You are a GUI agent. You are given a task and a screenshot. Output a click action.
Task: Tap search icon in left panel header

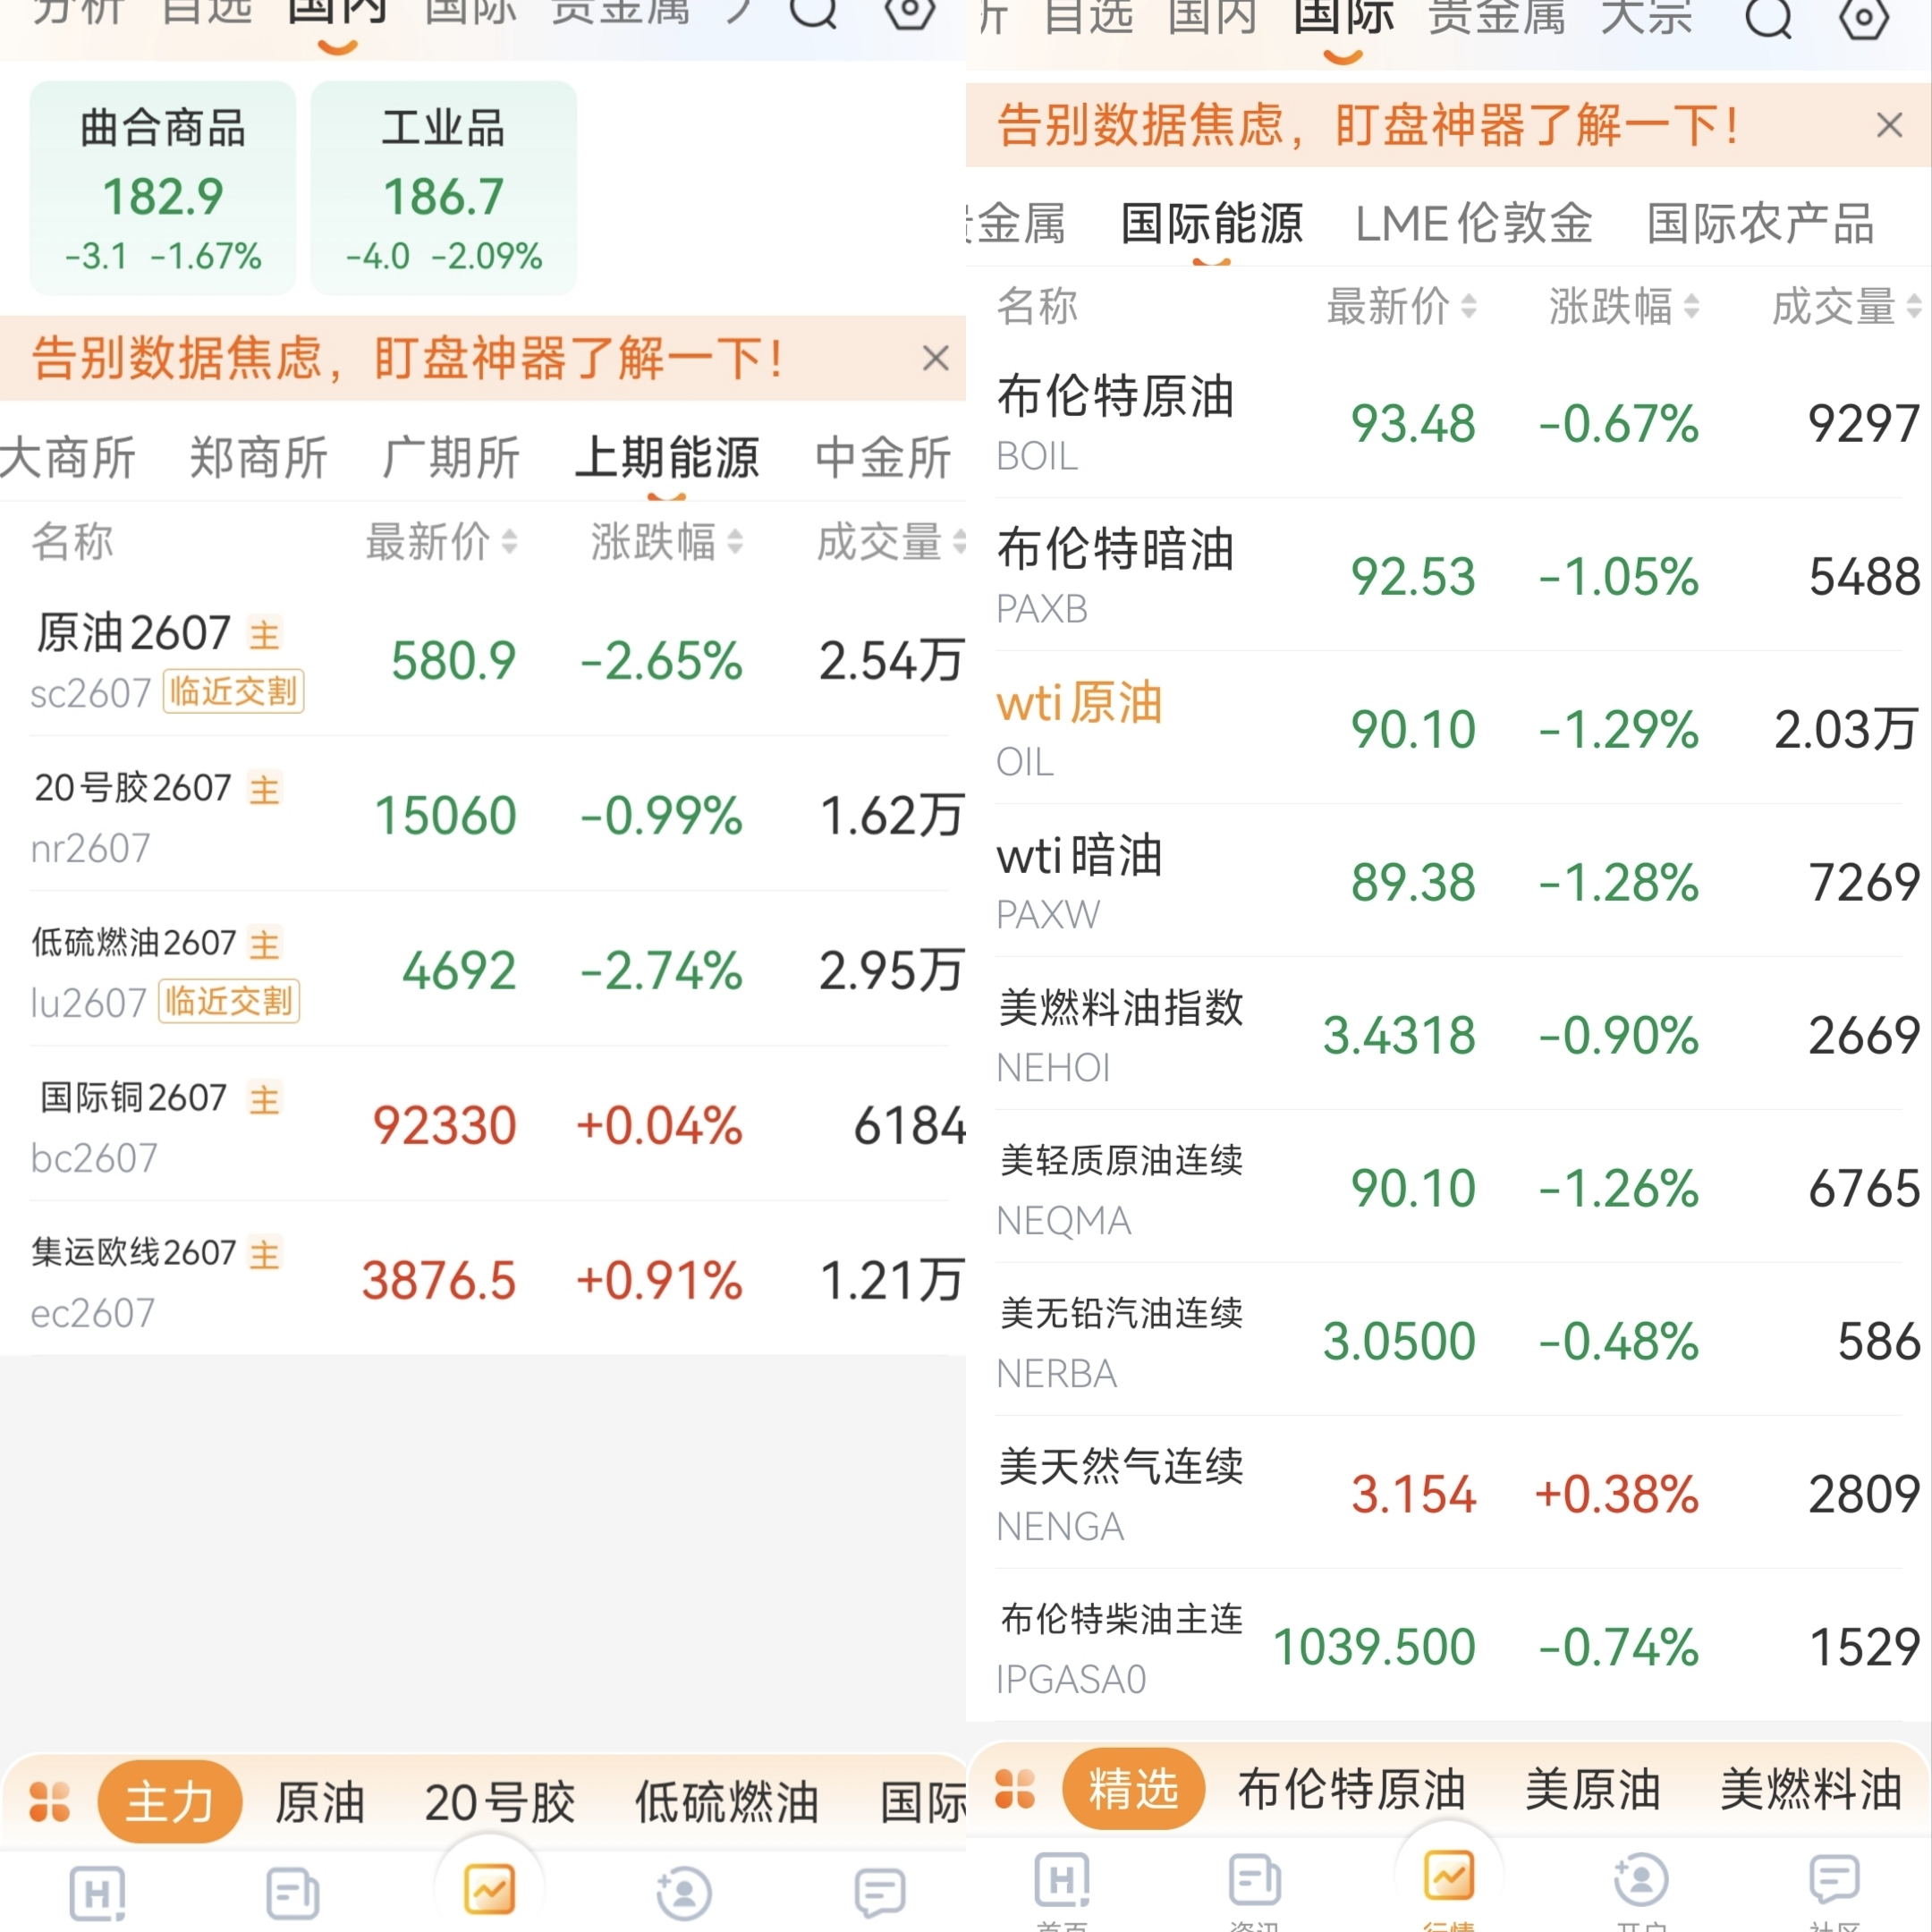click(x=812, y=12)
